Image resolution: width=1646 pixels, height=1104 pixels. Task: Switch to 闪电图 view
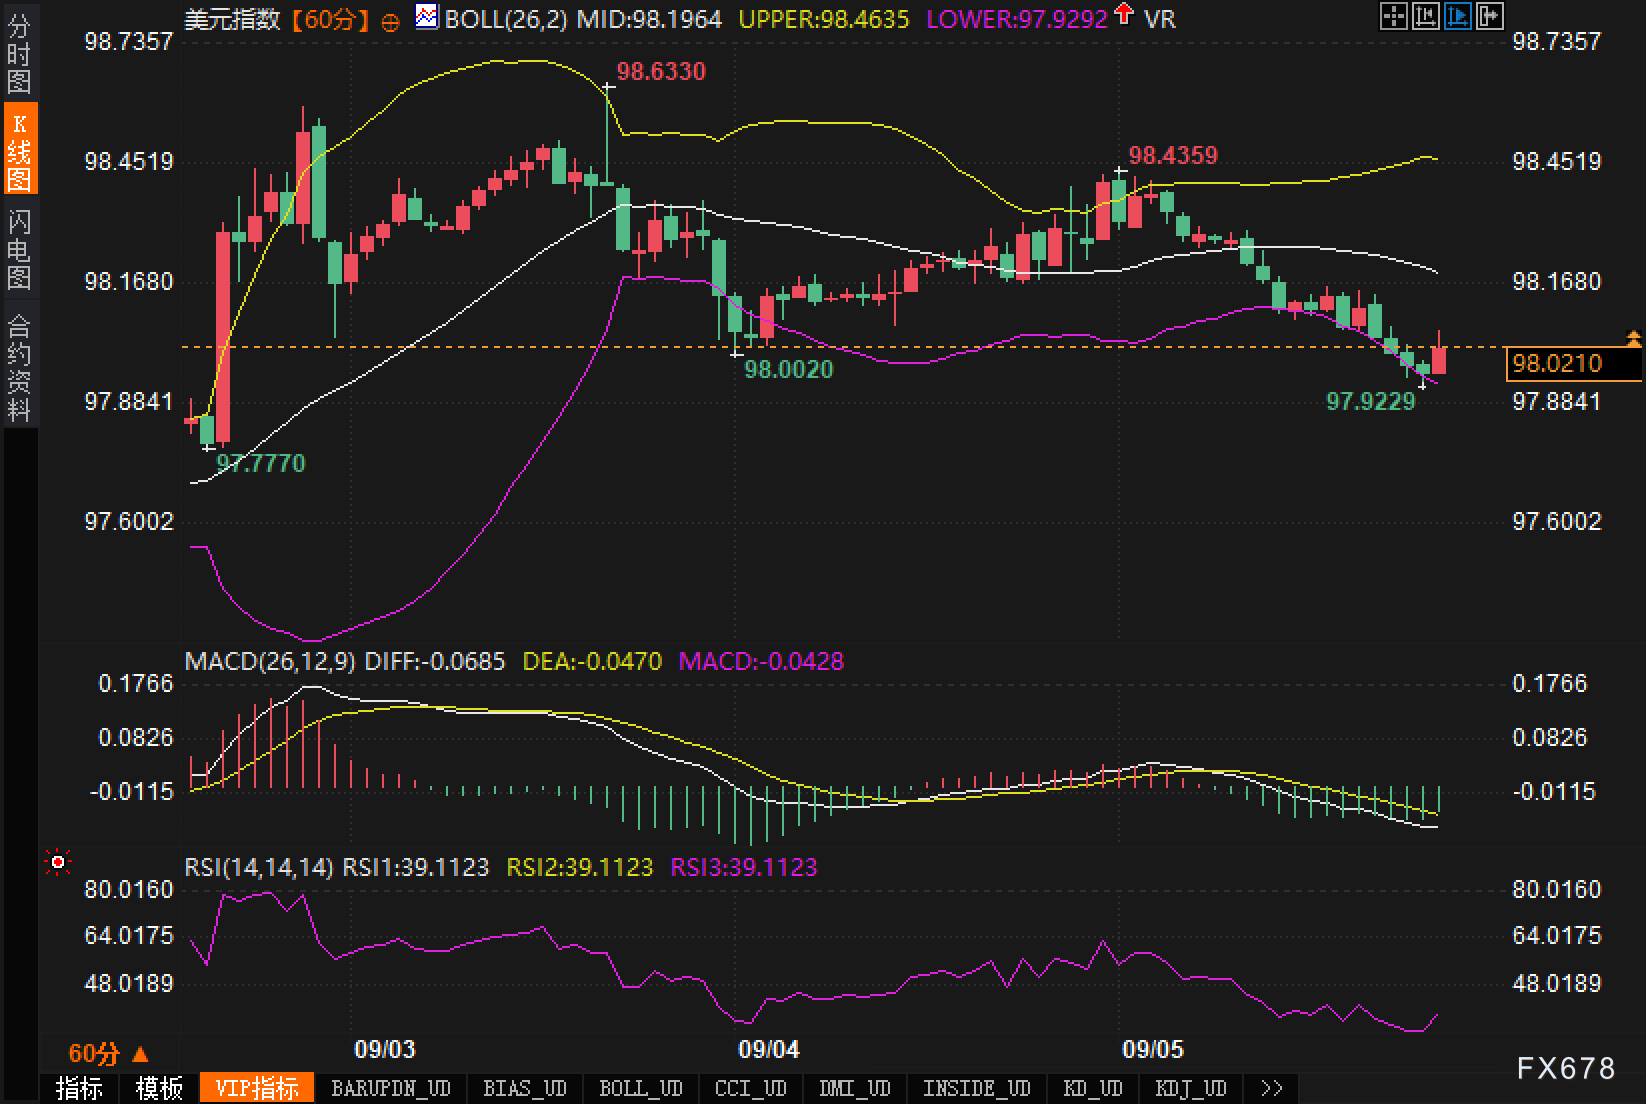[x=19, y=248]
